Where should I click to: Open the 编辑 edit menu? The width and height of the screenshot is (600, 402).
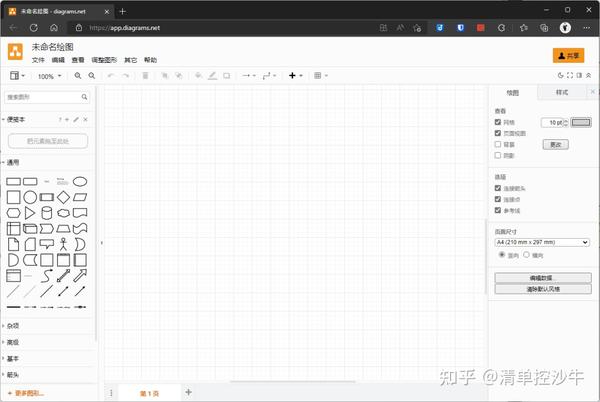(58, 60)
